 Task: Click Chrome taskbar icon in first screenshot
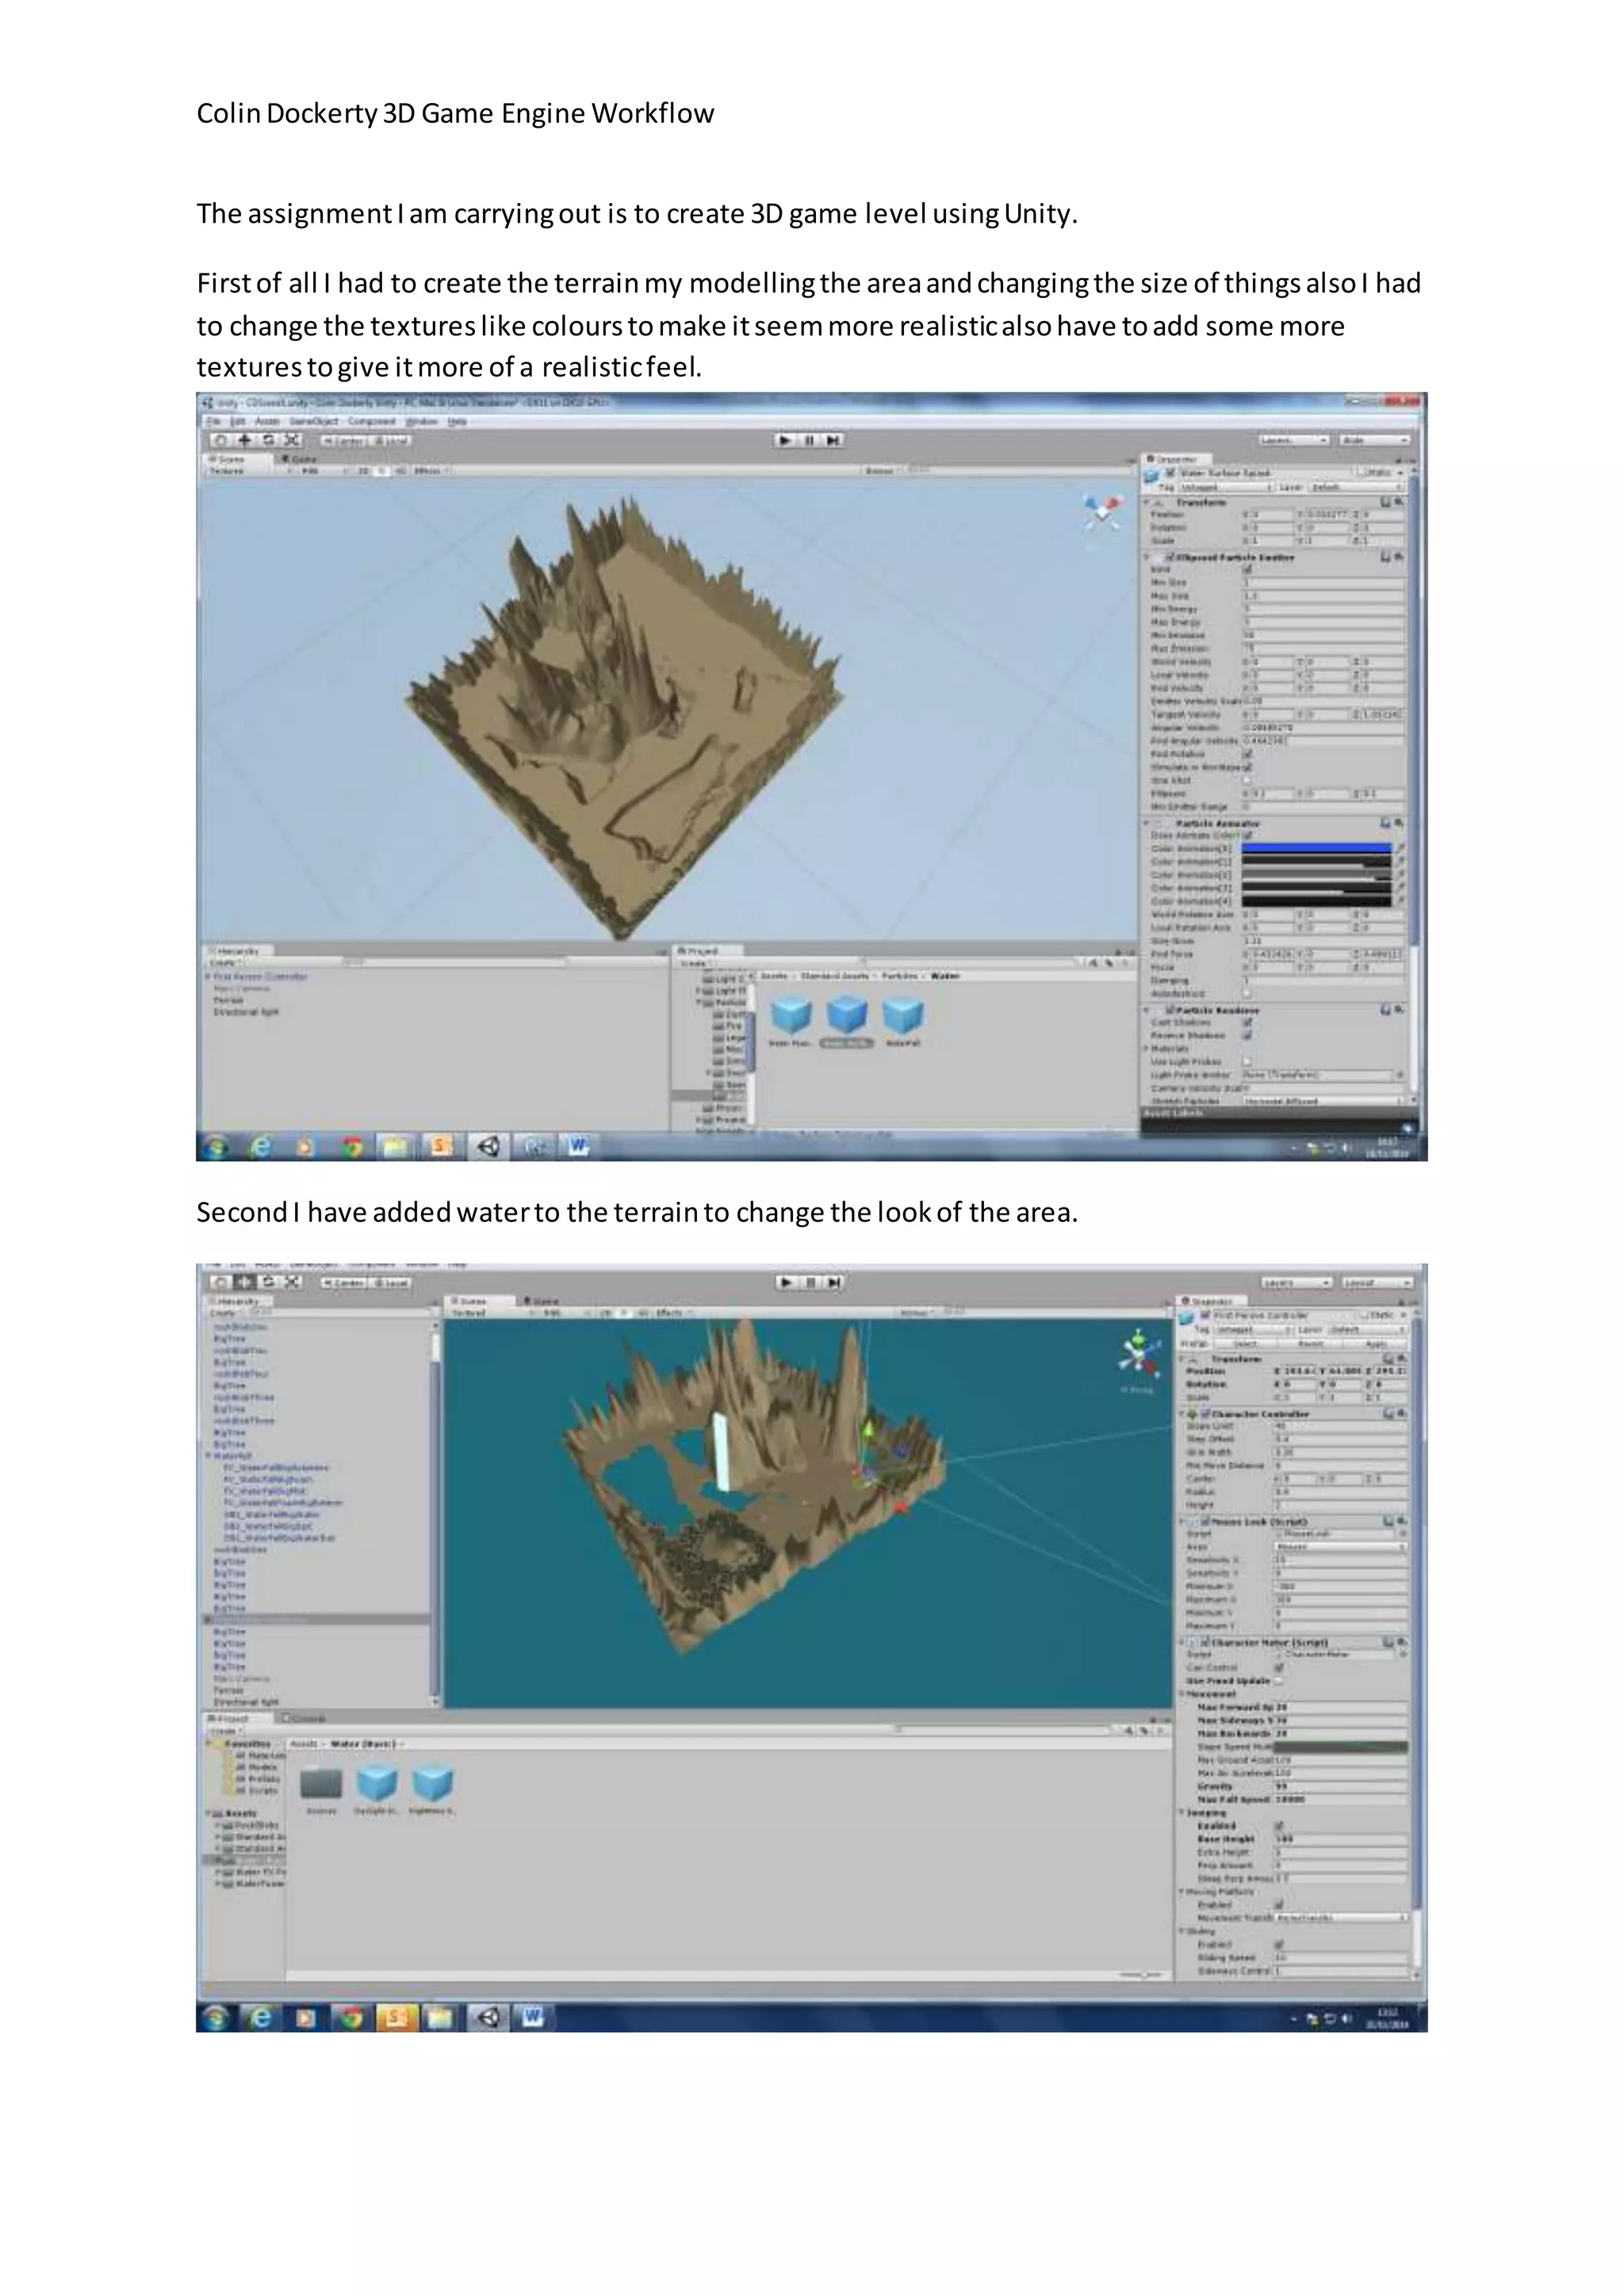tap(351, 1146)
